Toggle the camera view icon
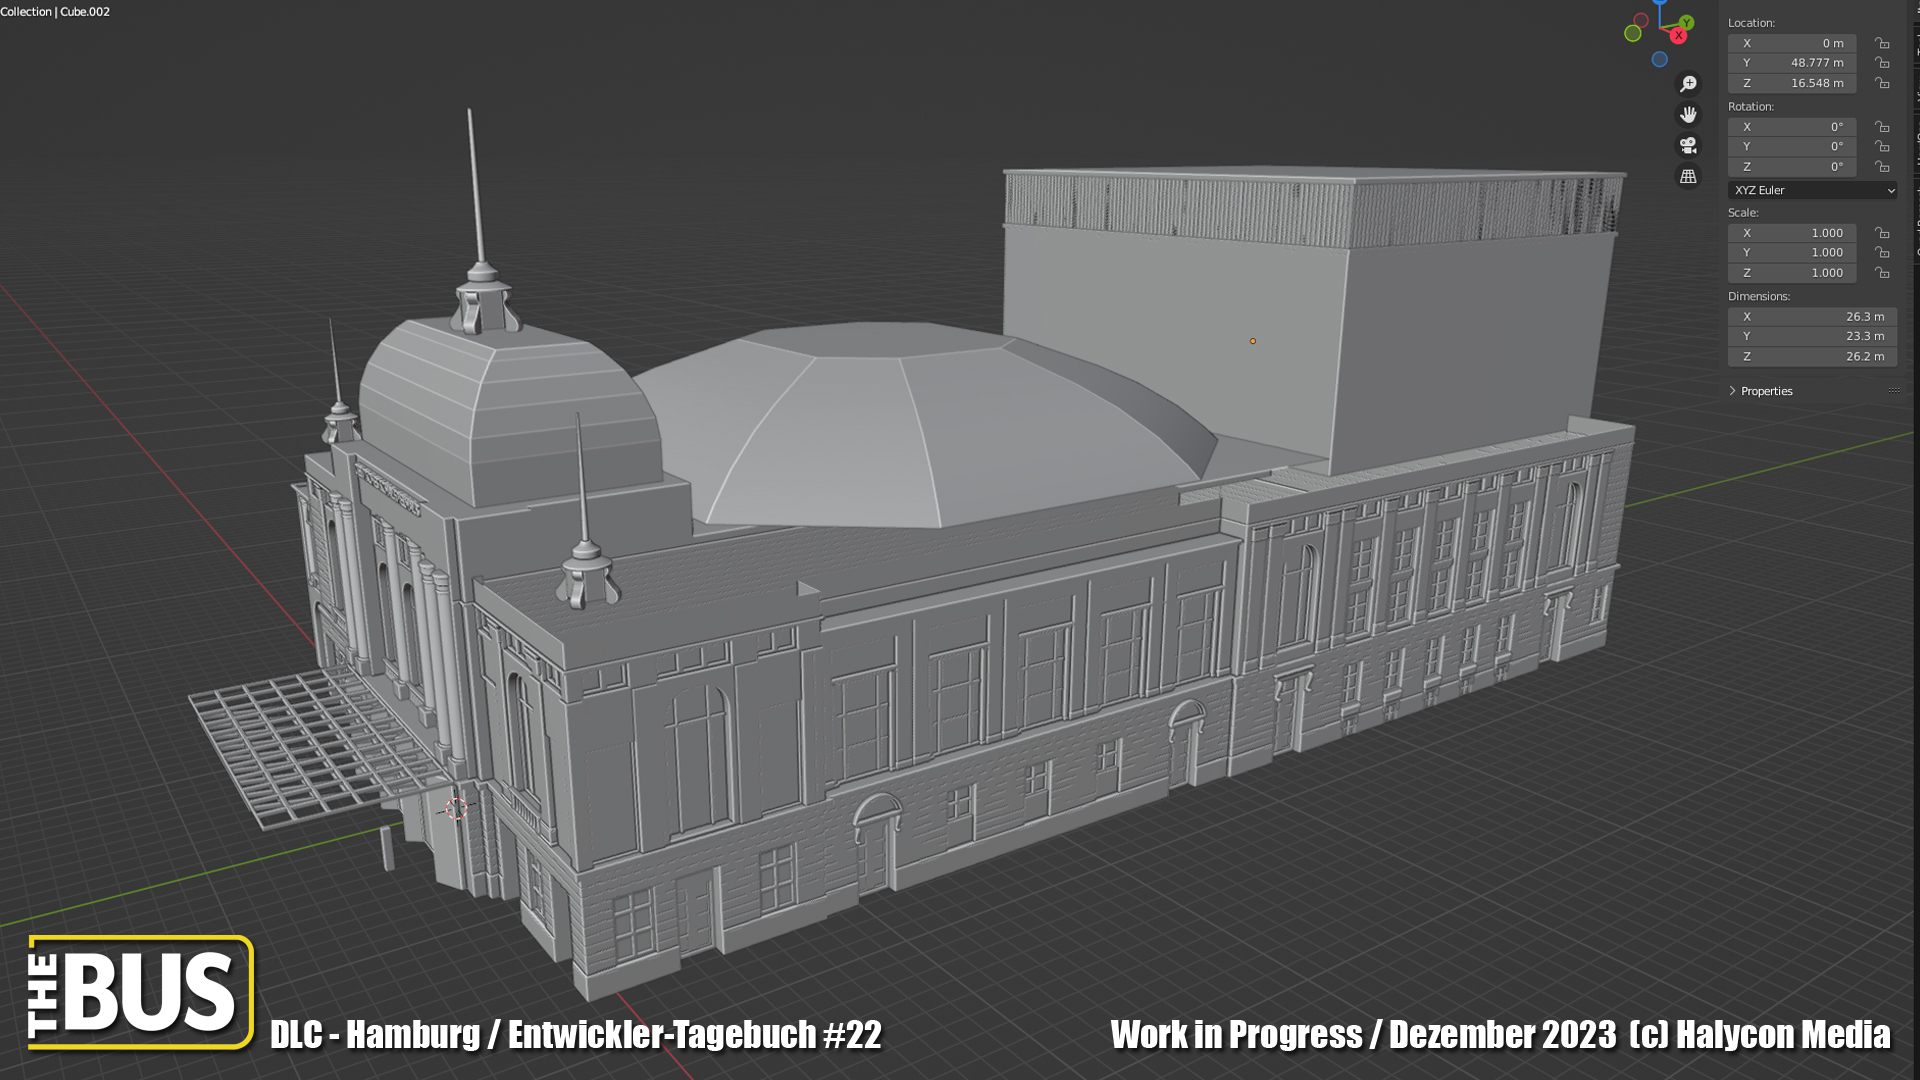 coord(1688,145)
